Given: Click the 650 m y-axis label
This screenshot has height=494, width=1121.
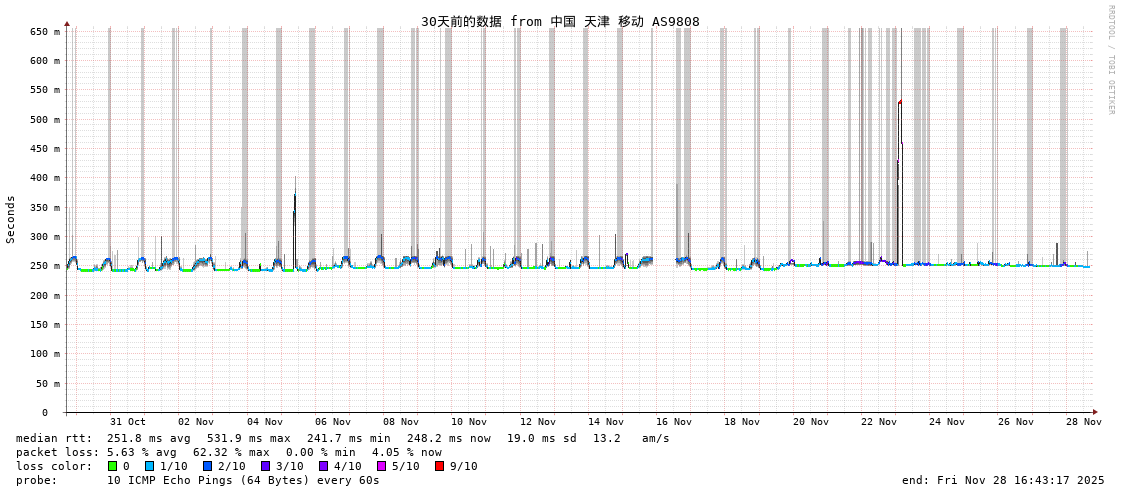Looking at the screenshot, I should pyautogui.click(x=44, y=32).
